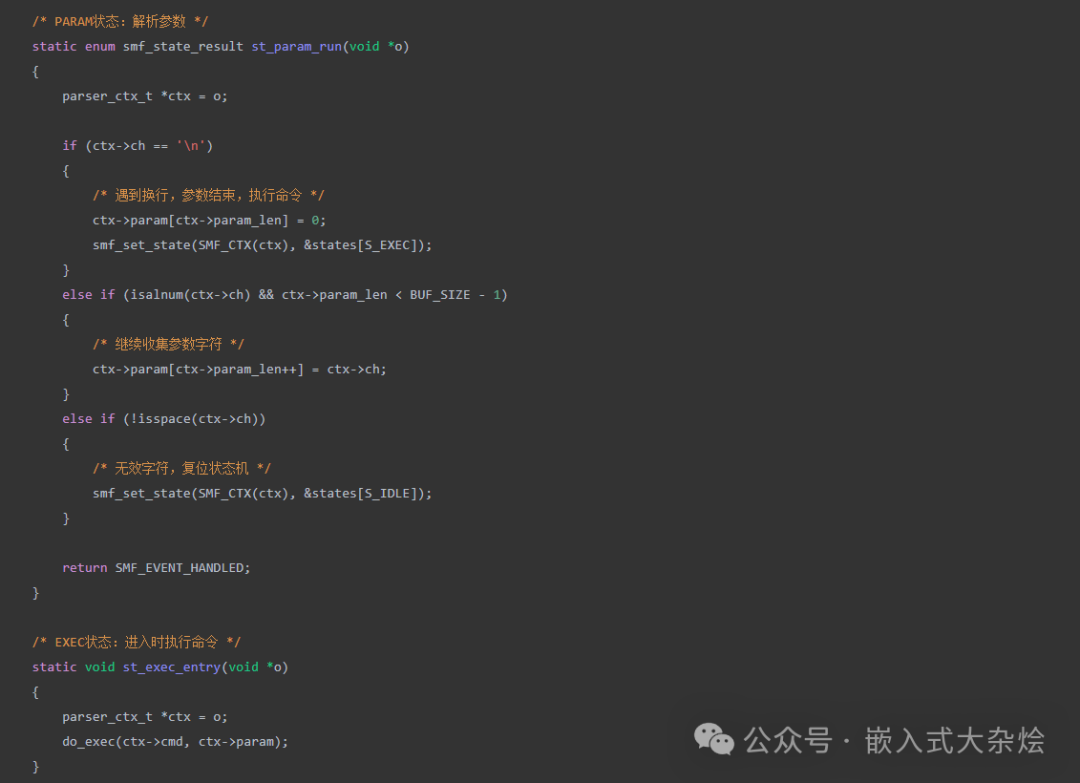
Task: Click the line "ctx->param[ctx->param_len] = 0;"
Action: 209,220
